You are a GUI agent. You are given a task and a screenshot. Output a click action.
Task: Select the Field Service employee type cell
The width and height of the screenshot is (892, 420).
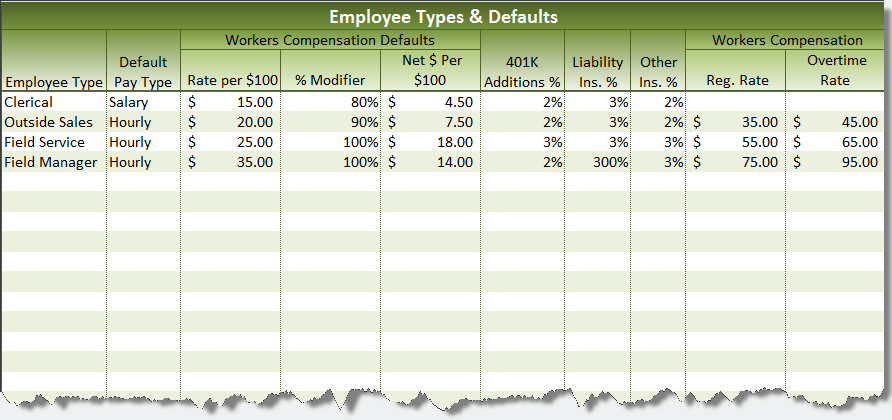click(x=53, y=142)
